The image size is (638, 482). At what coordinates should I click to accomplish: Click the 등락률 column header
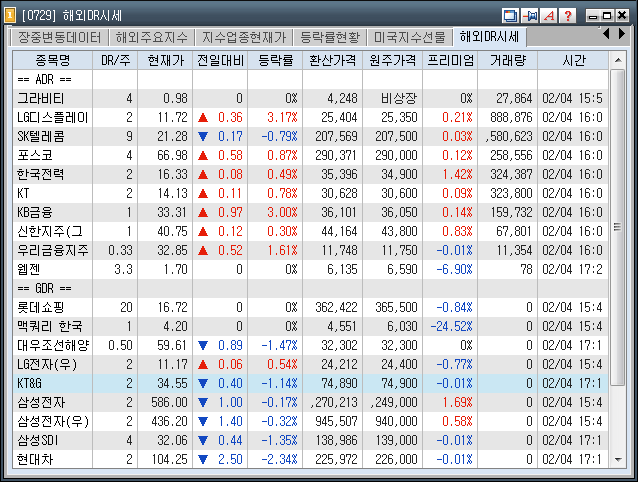[275, 60]
